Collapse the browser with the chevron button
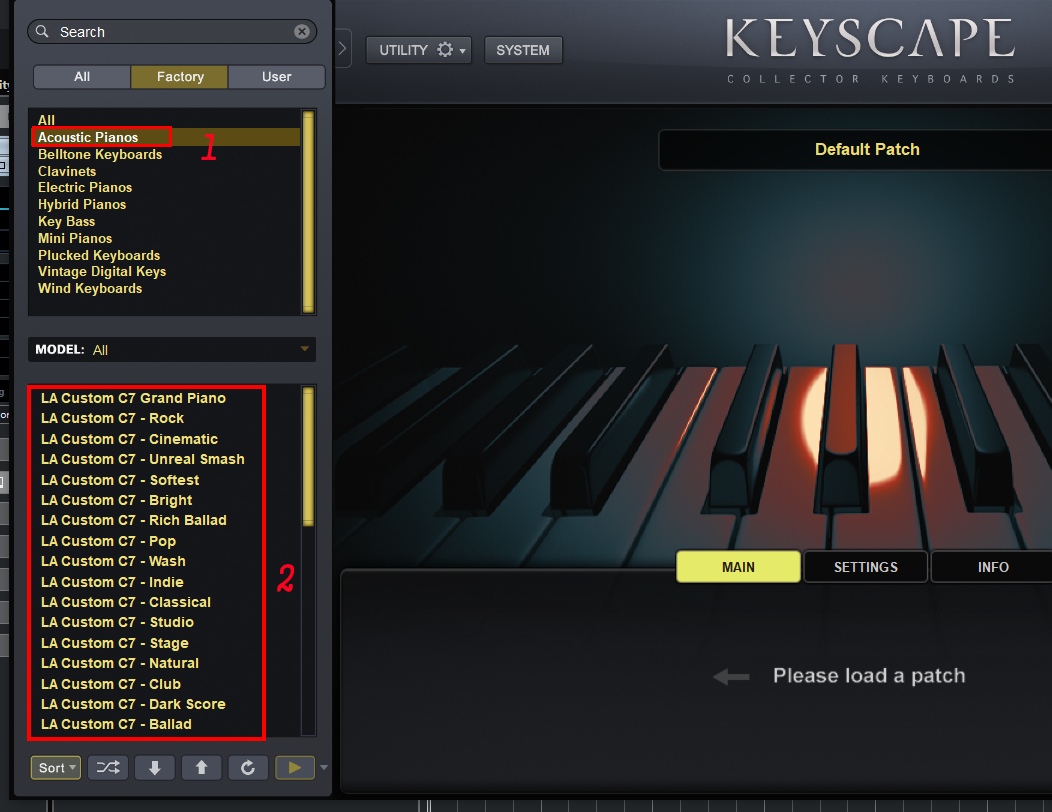1052x812 pixels. pyautogui.click(x=342, y=48)
